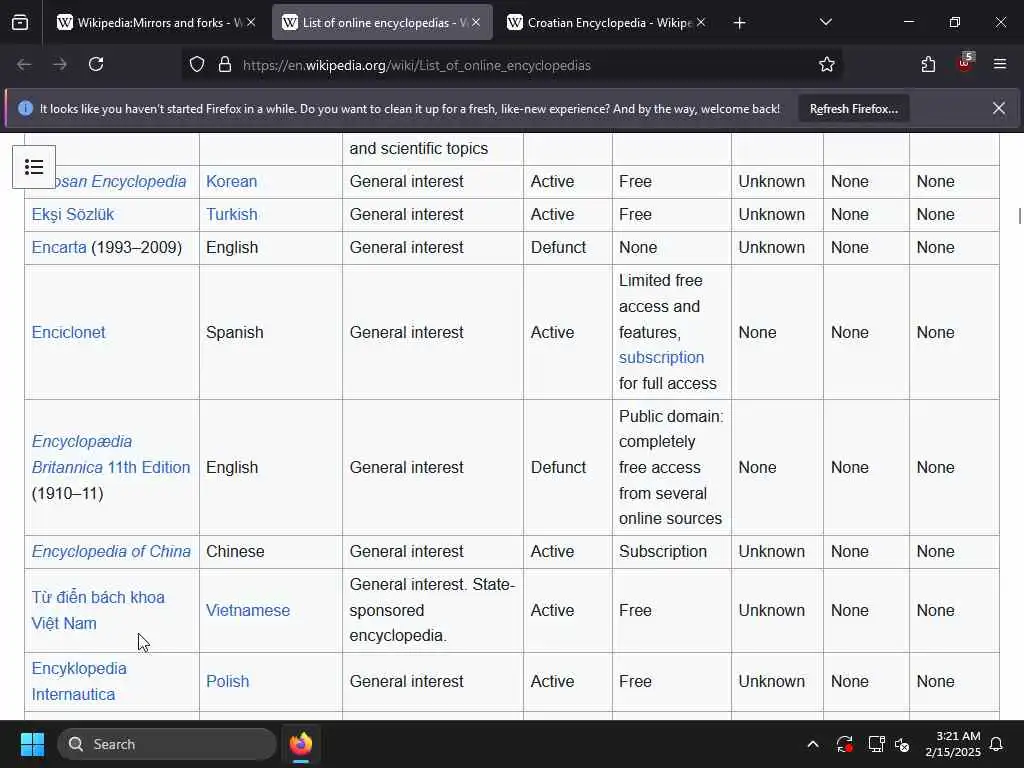Viewport: 1024px width, 768px height.
Task: Select the Subscription cell in China row
Action: point(671,551)
